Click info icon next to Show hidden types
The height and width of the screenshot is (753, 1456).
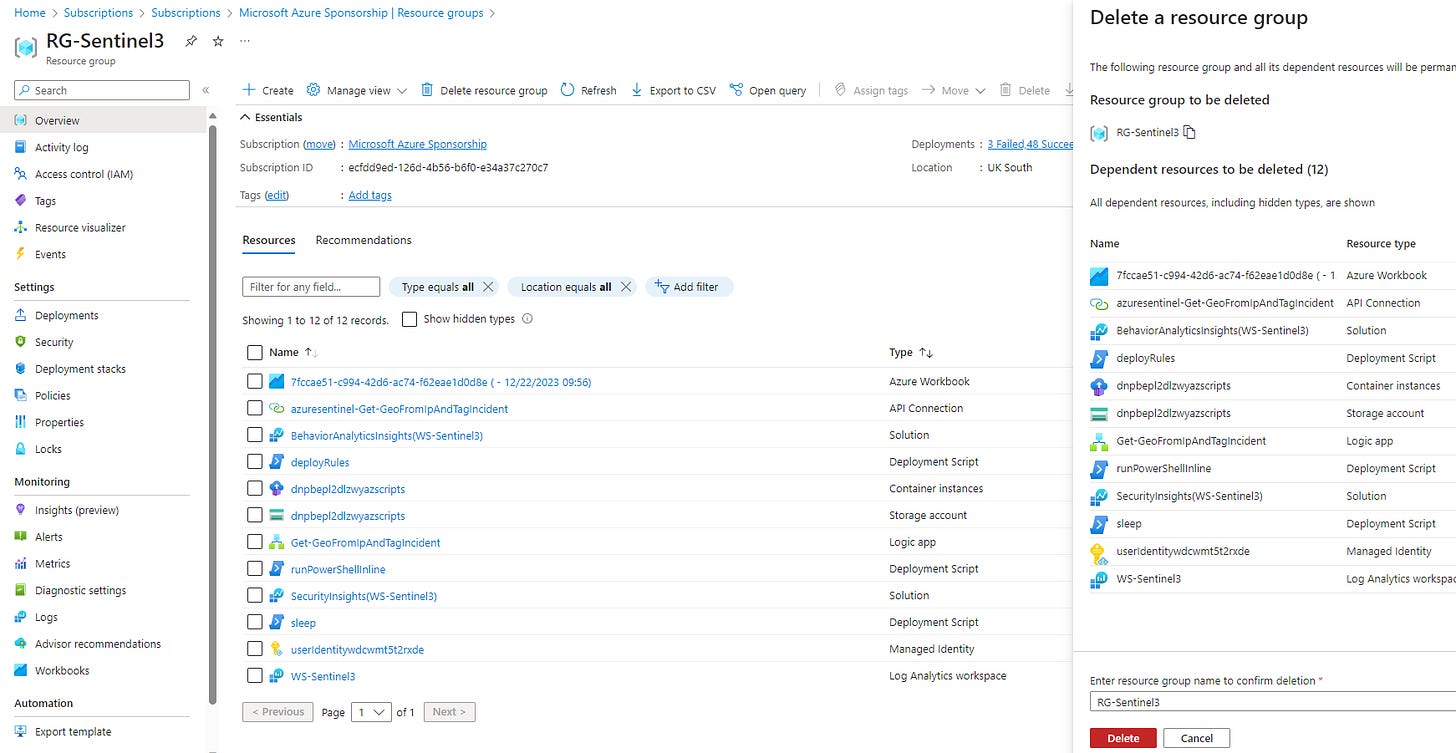[x=527, y=319]
